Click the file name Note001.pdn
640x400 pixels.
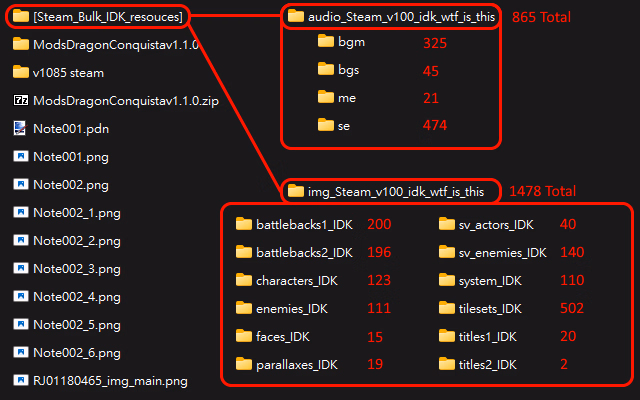[71, 129]
